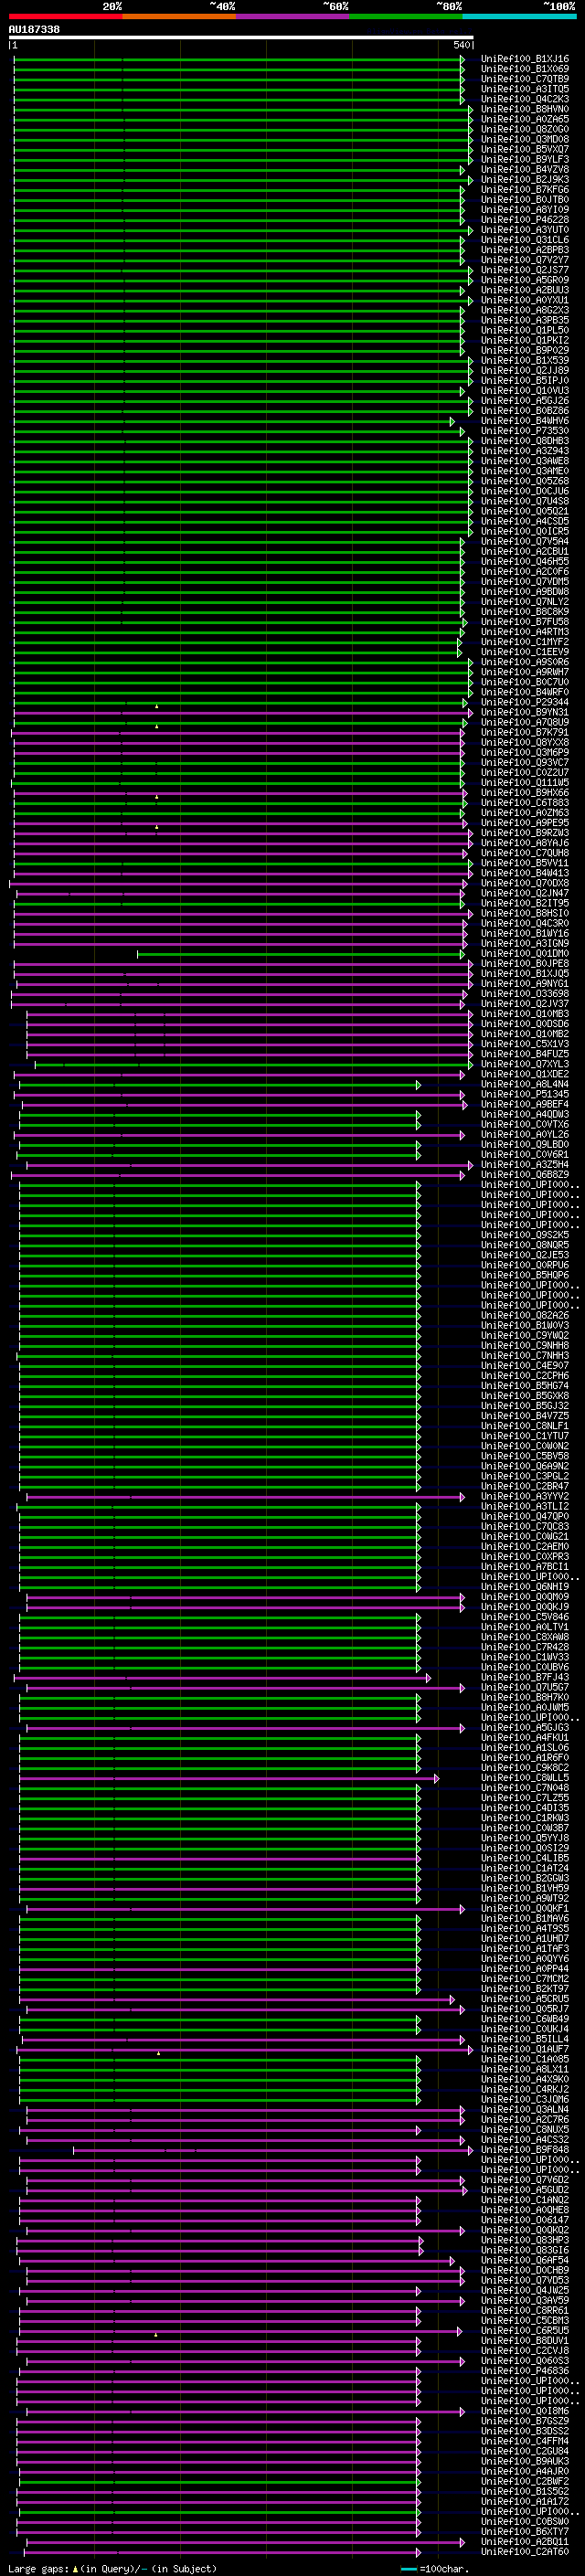
Task: Select the UniRef100_A8G2X3 label
Action: 525,310
